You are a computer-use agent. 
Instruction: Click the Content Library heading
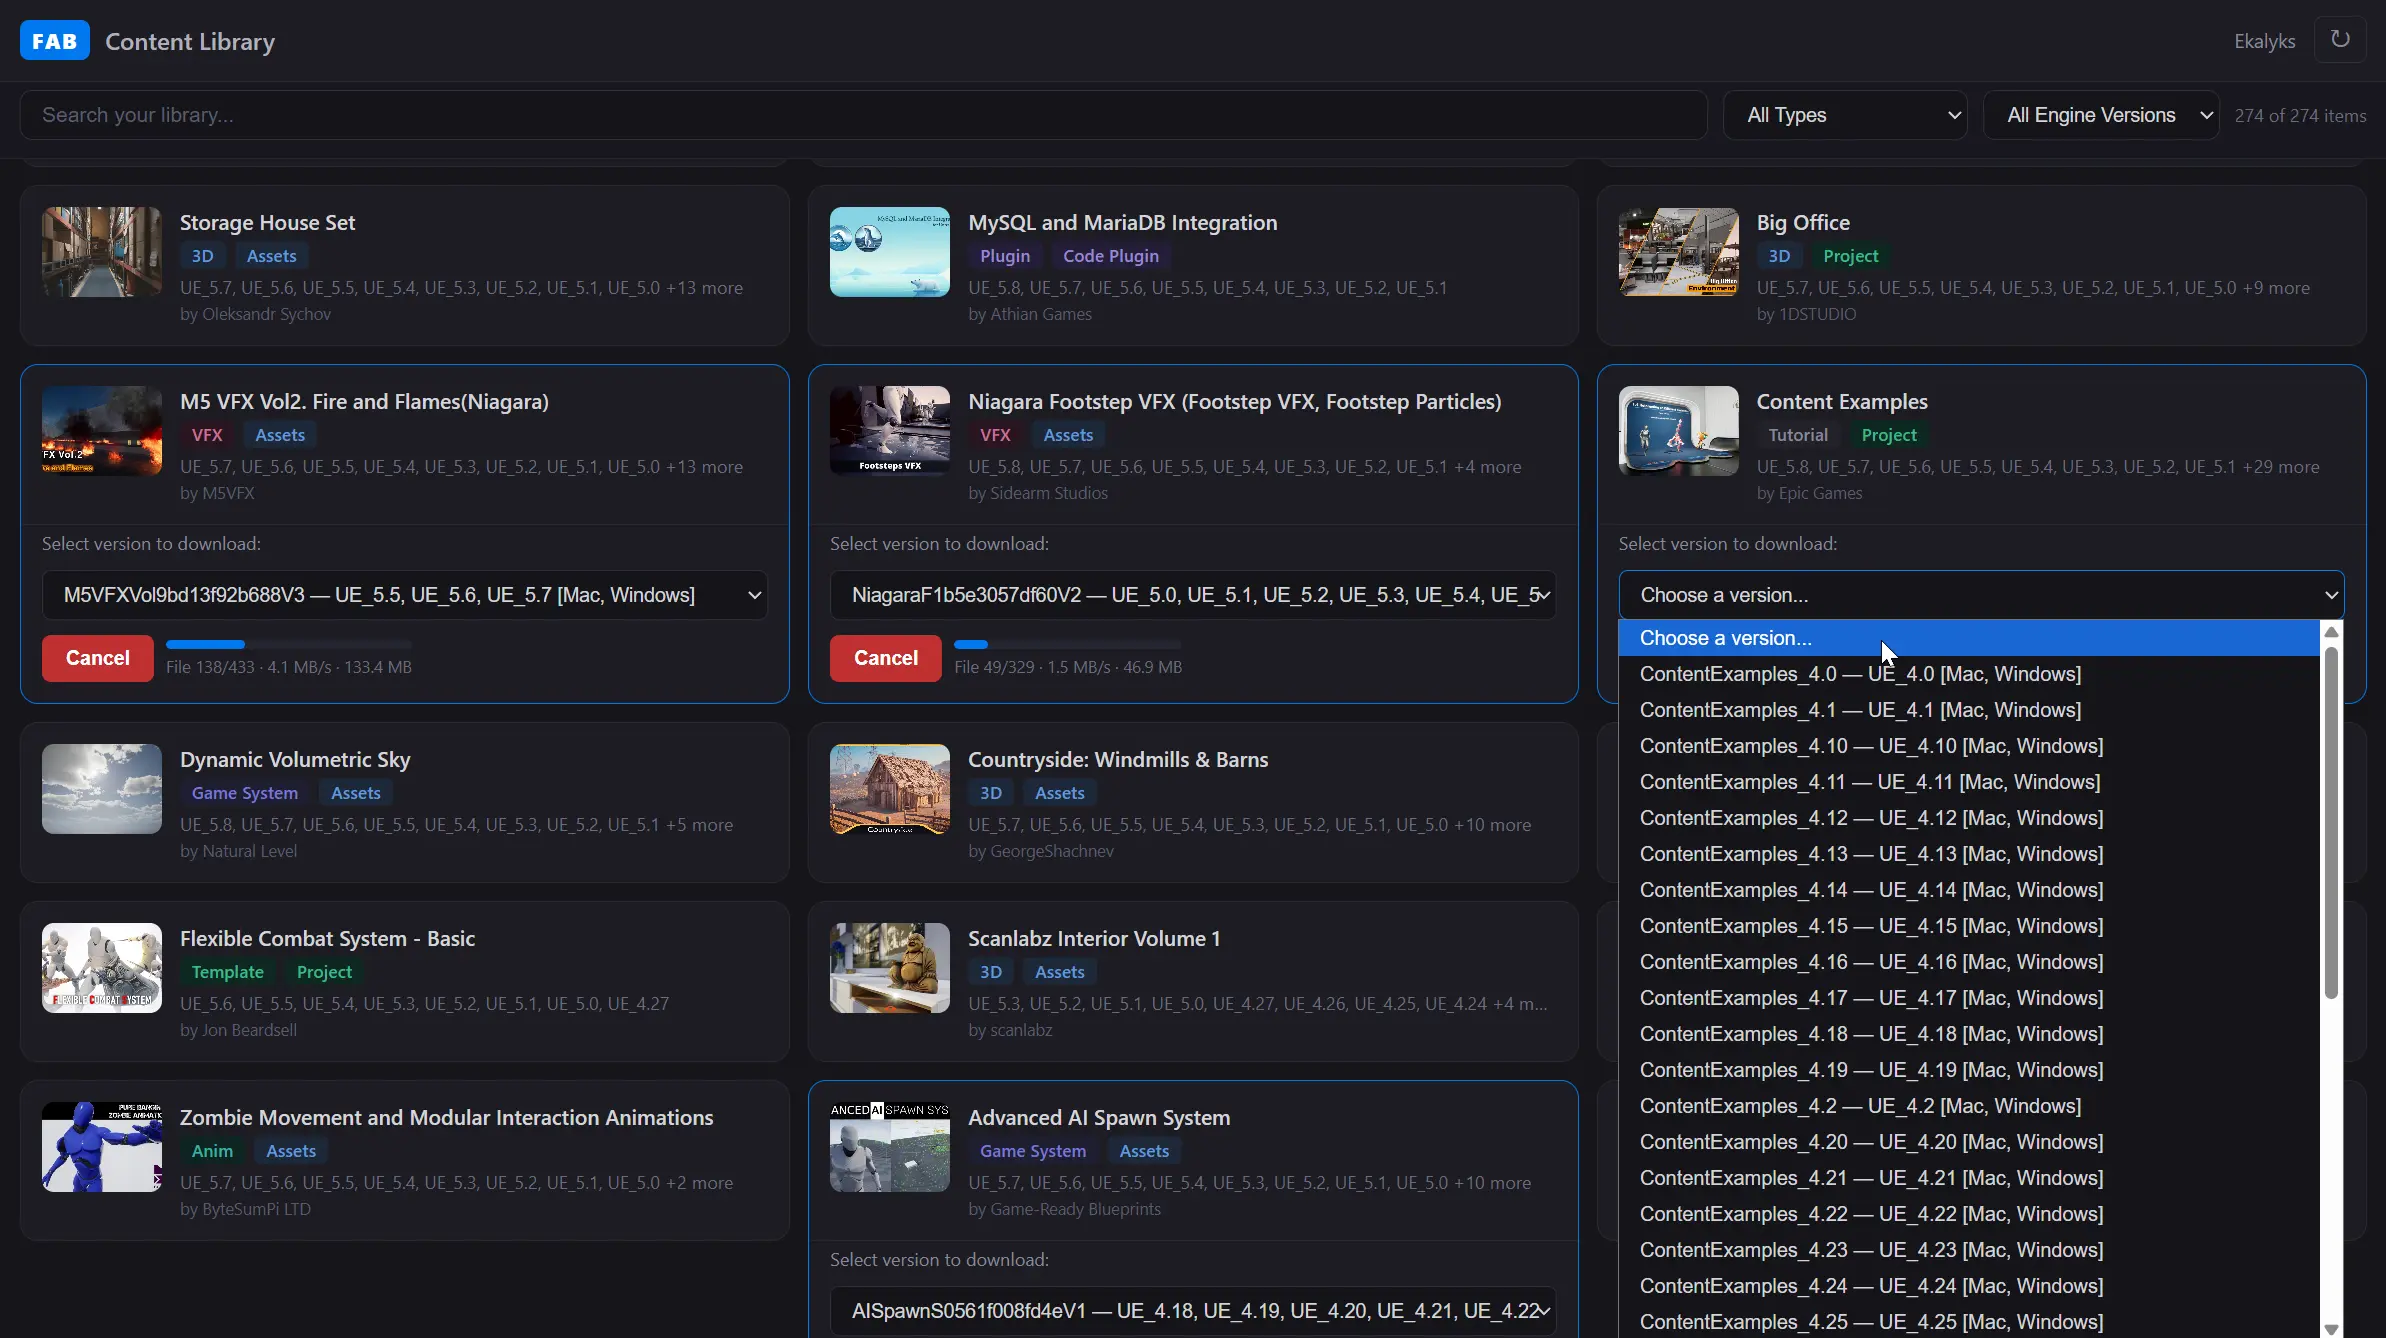(x=190, y=41)
